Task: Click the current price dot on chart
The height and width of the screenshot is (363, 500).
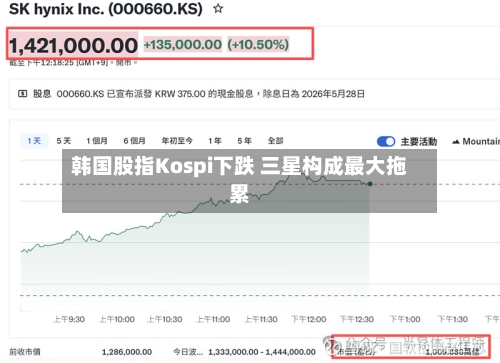Action: pos(370,184)
